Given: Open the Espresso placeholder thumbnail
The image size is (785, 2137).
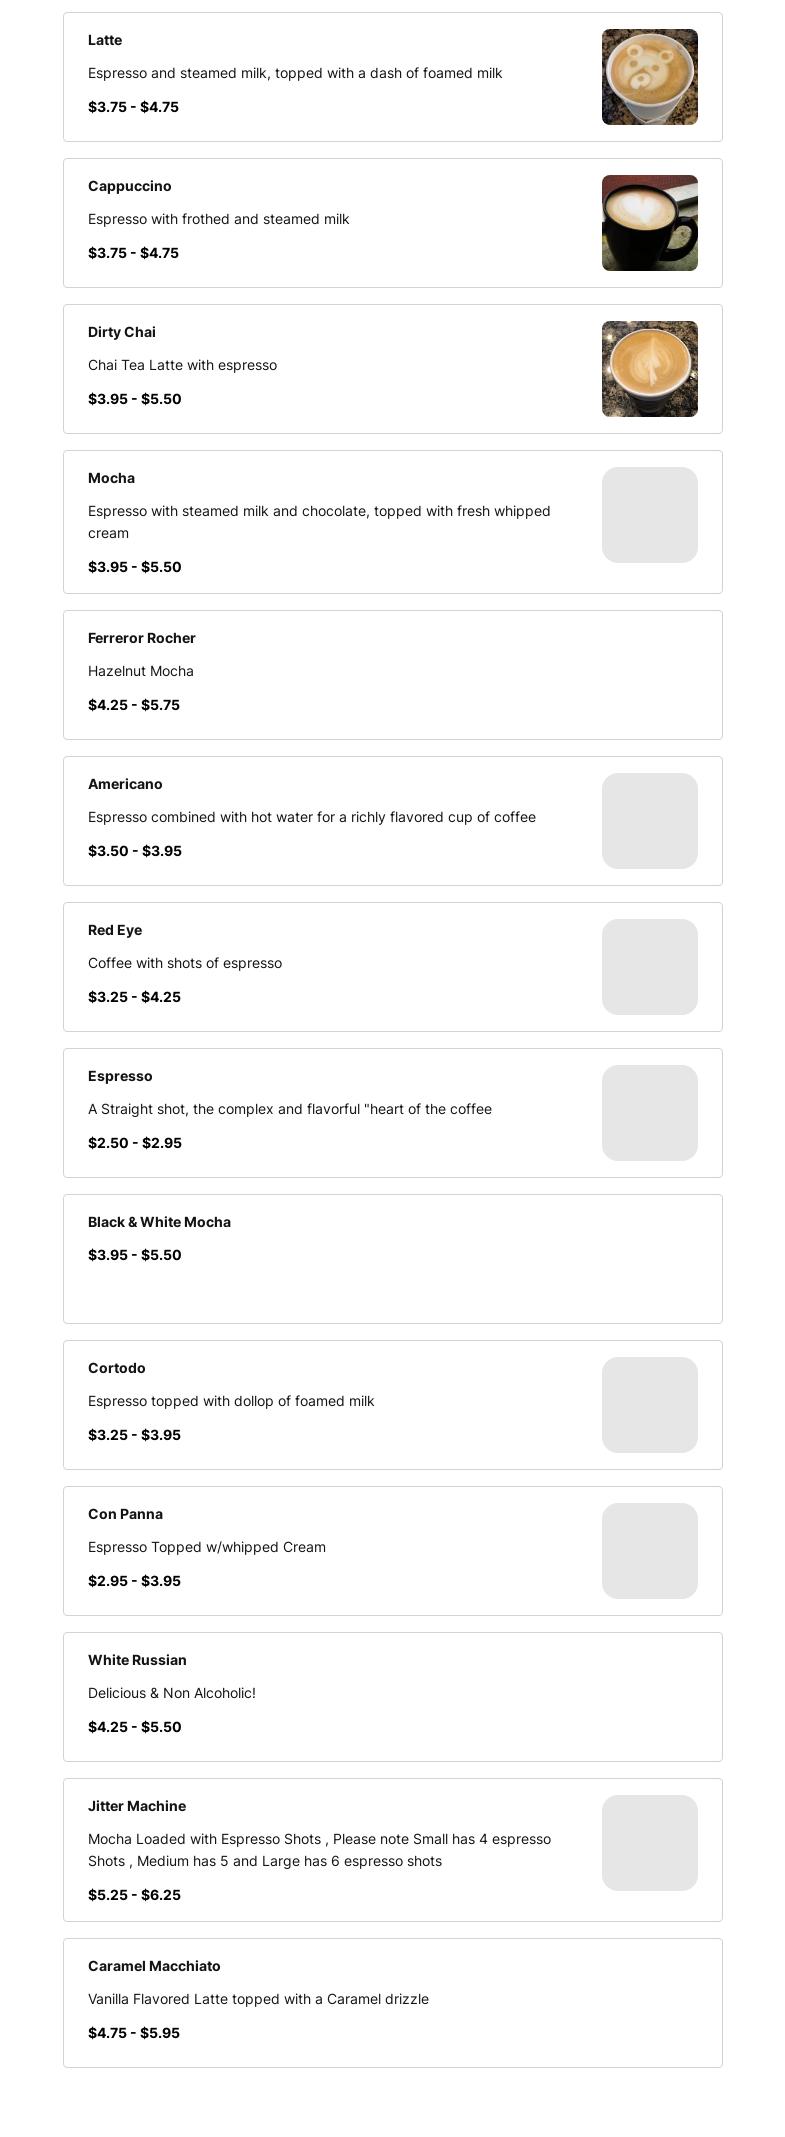Looking at the screenshot, I should tap(649, 1113).
